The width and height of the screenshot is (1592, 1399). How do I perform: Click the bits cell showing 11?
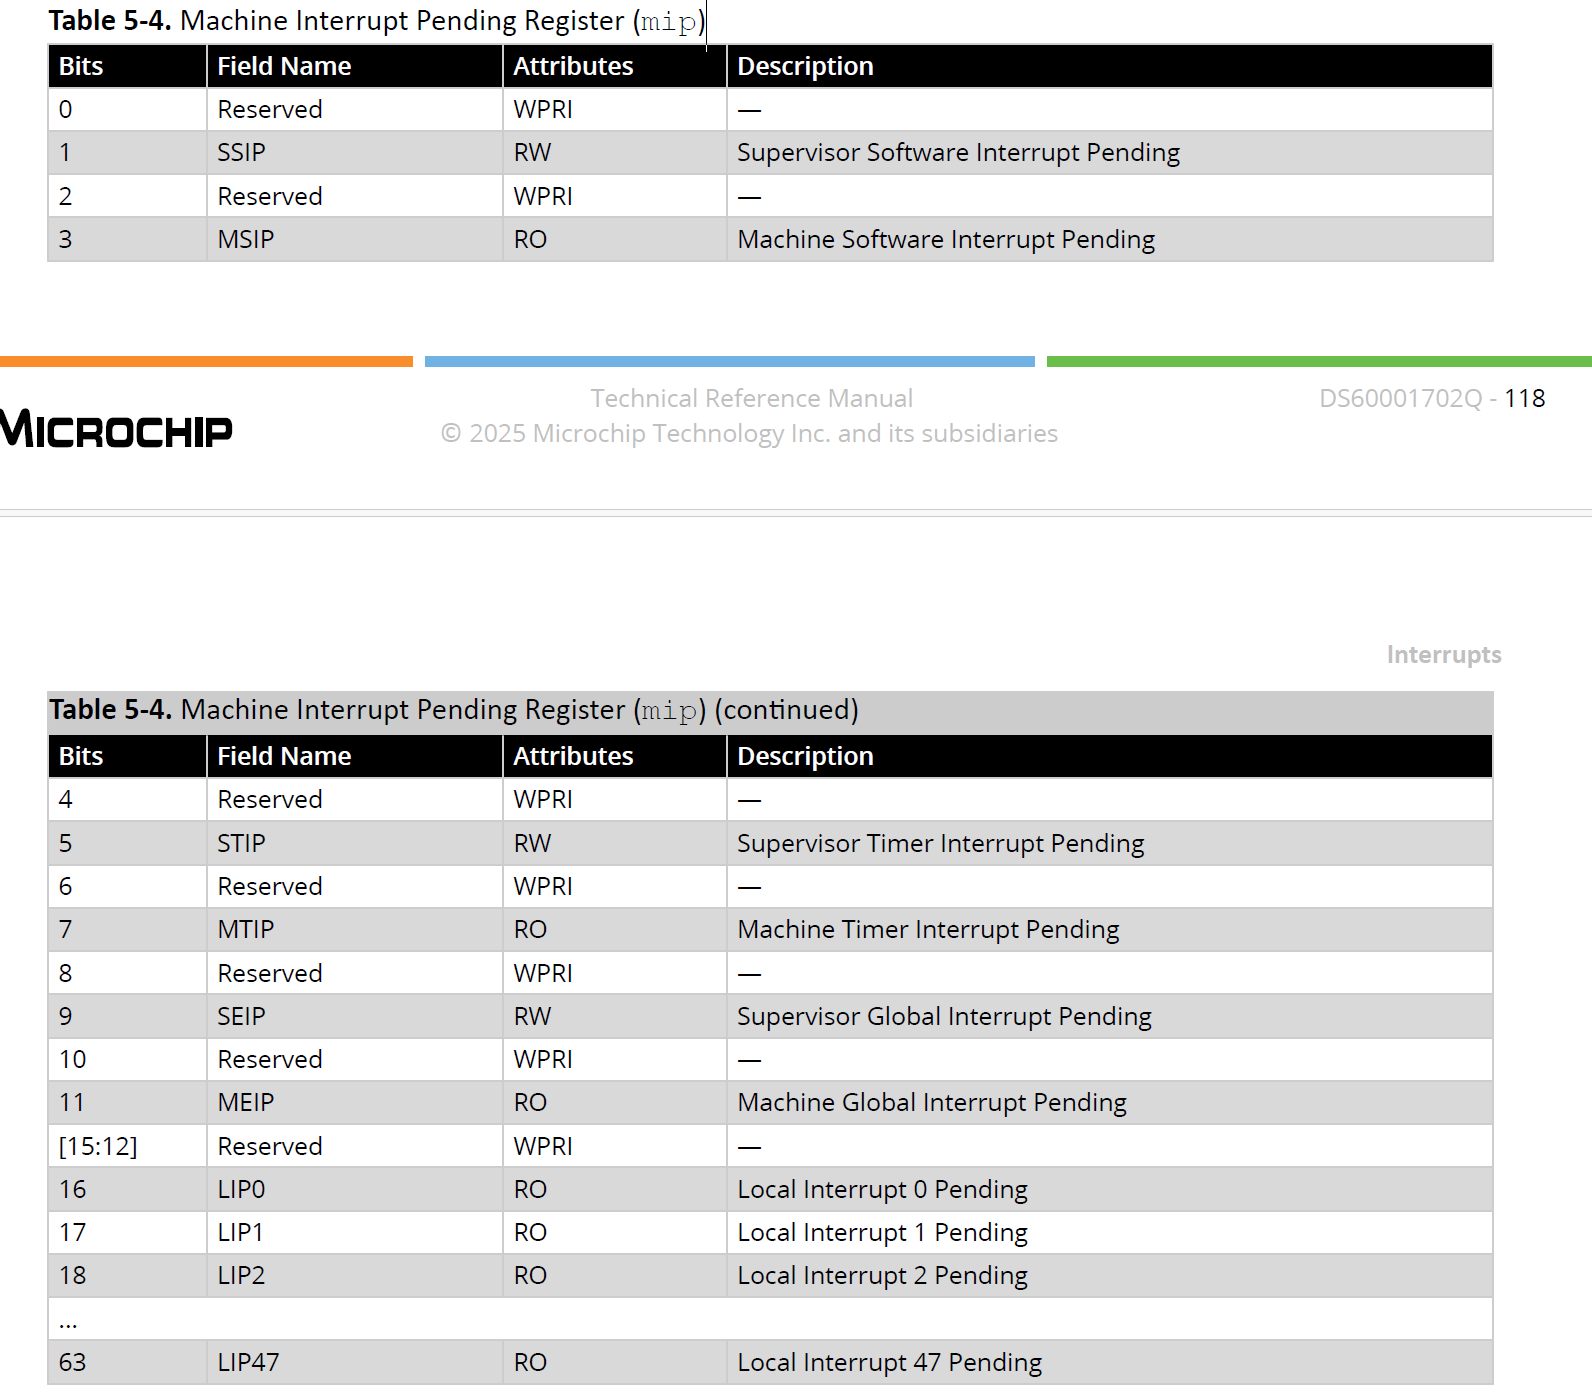tap(127, 1103)
